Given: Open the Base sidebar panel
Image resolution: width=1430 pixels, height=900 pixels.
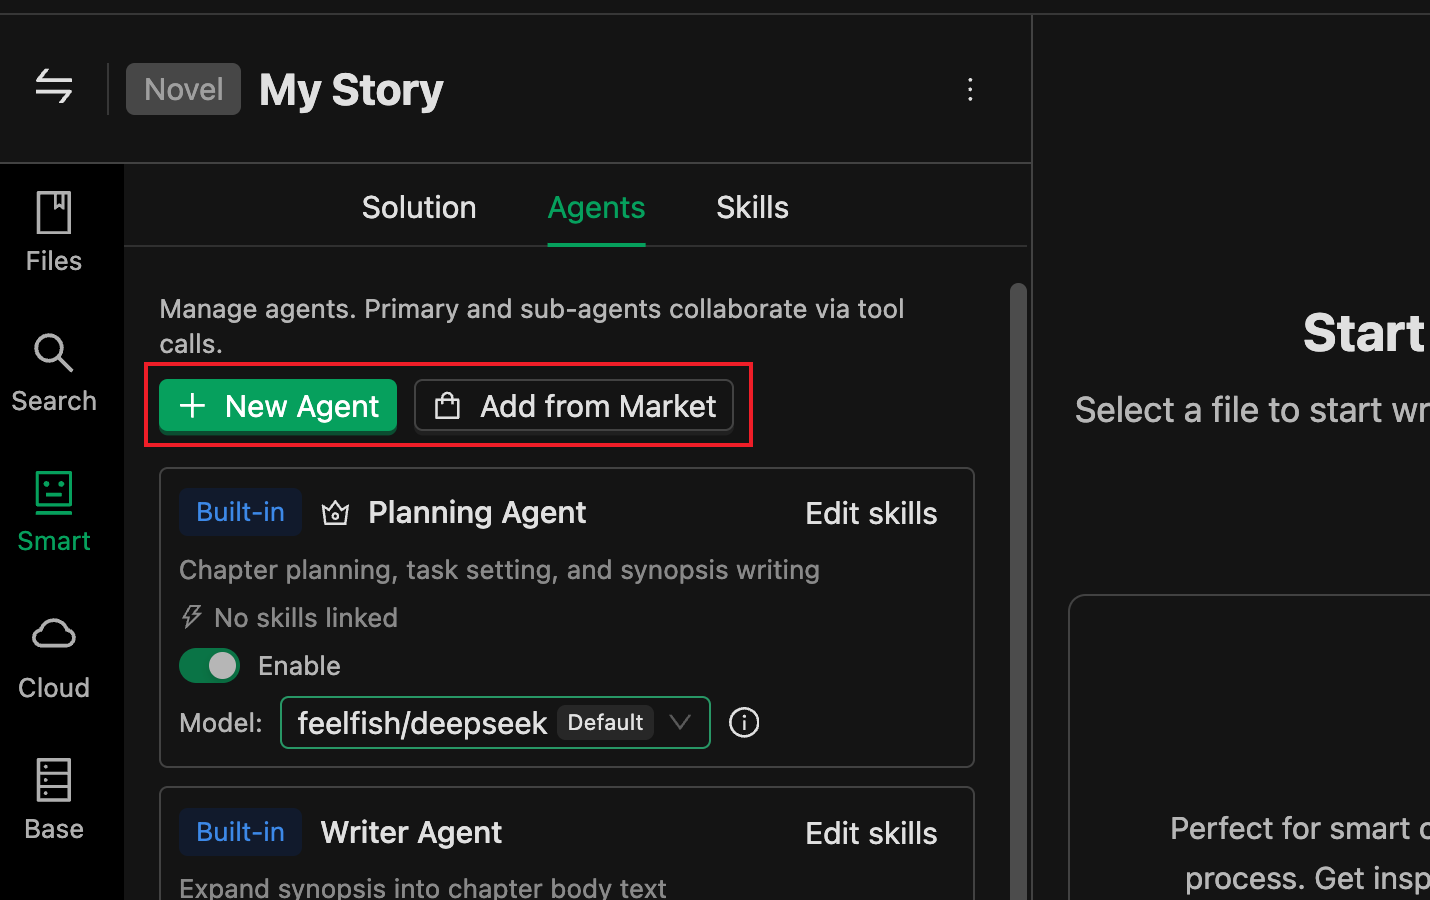Looking at the screenshot, I should [54, 799].
